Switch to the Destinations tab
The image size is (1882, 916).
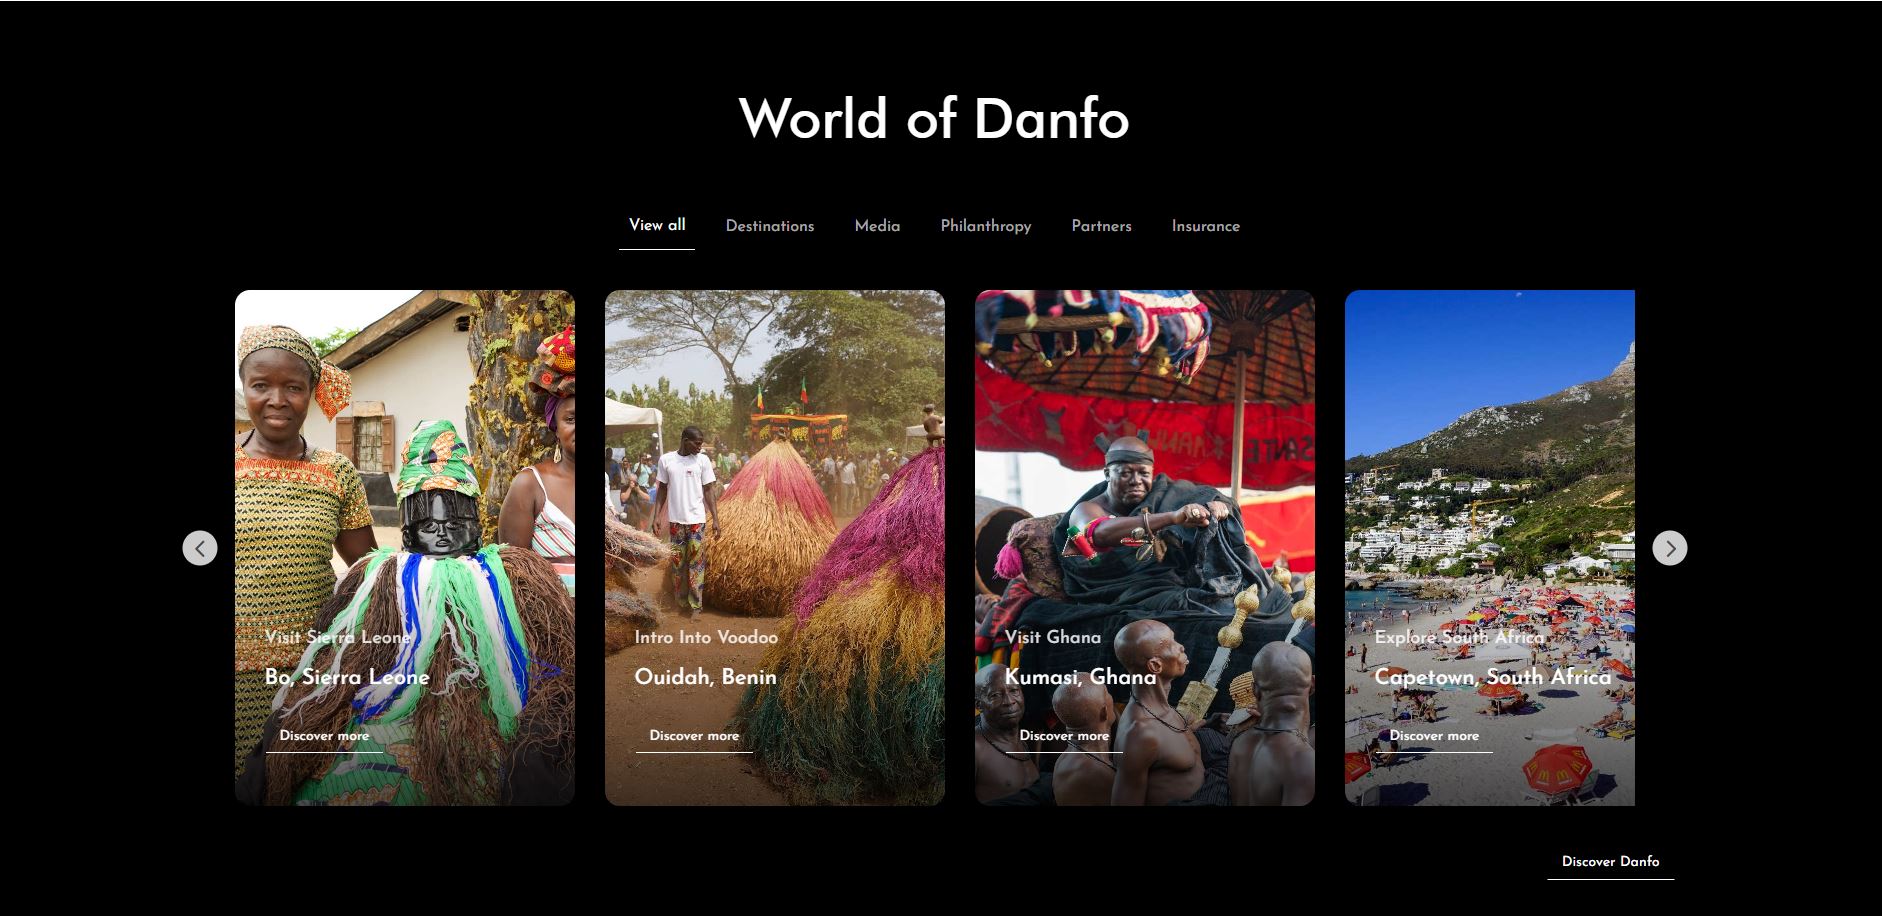(770, 226)
